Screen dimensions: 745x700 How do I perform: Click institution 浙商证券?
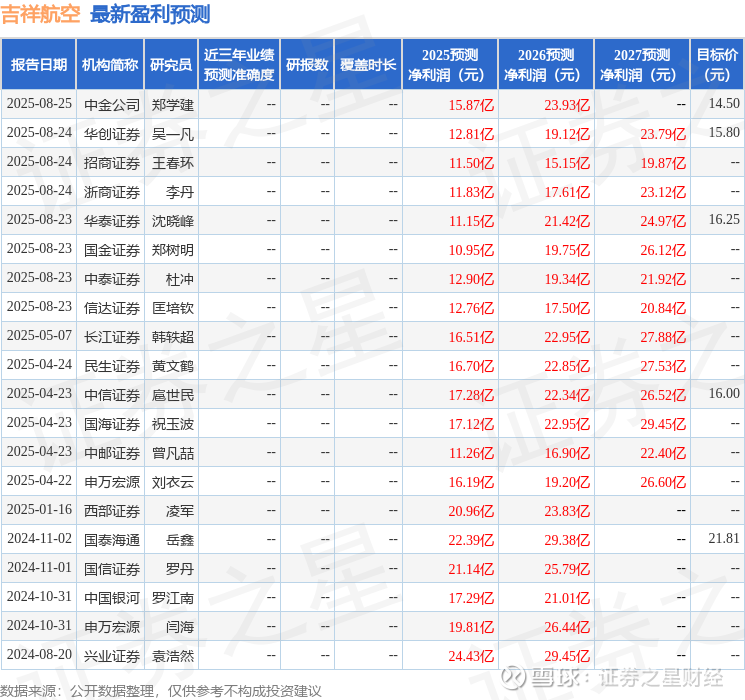(x=112, y=192)
